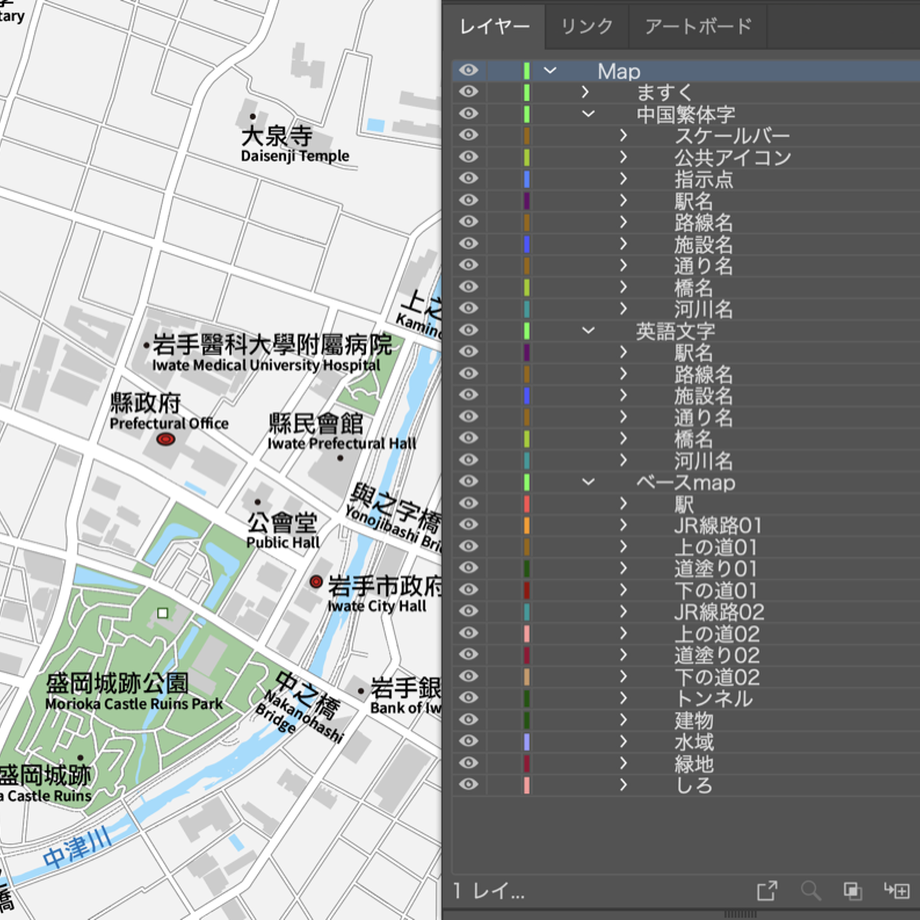This screenshot has width=920, height=920.
Task: Click the orange color bar of JR線路01
Action: coord(526,525)
